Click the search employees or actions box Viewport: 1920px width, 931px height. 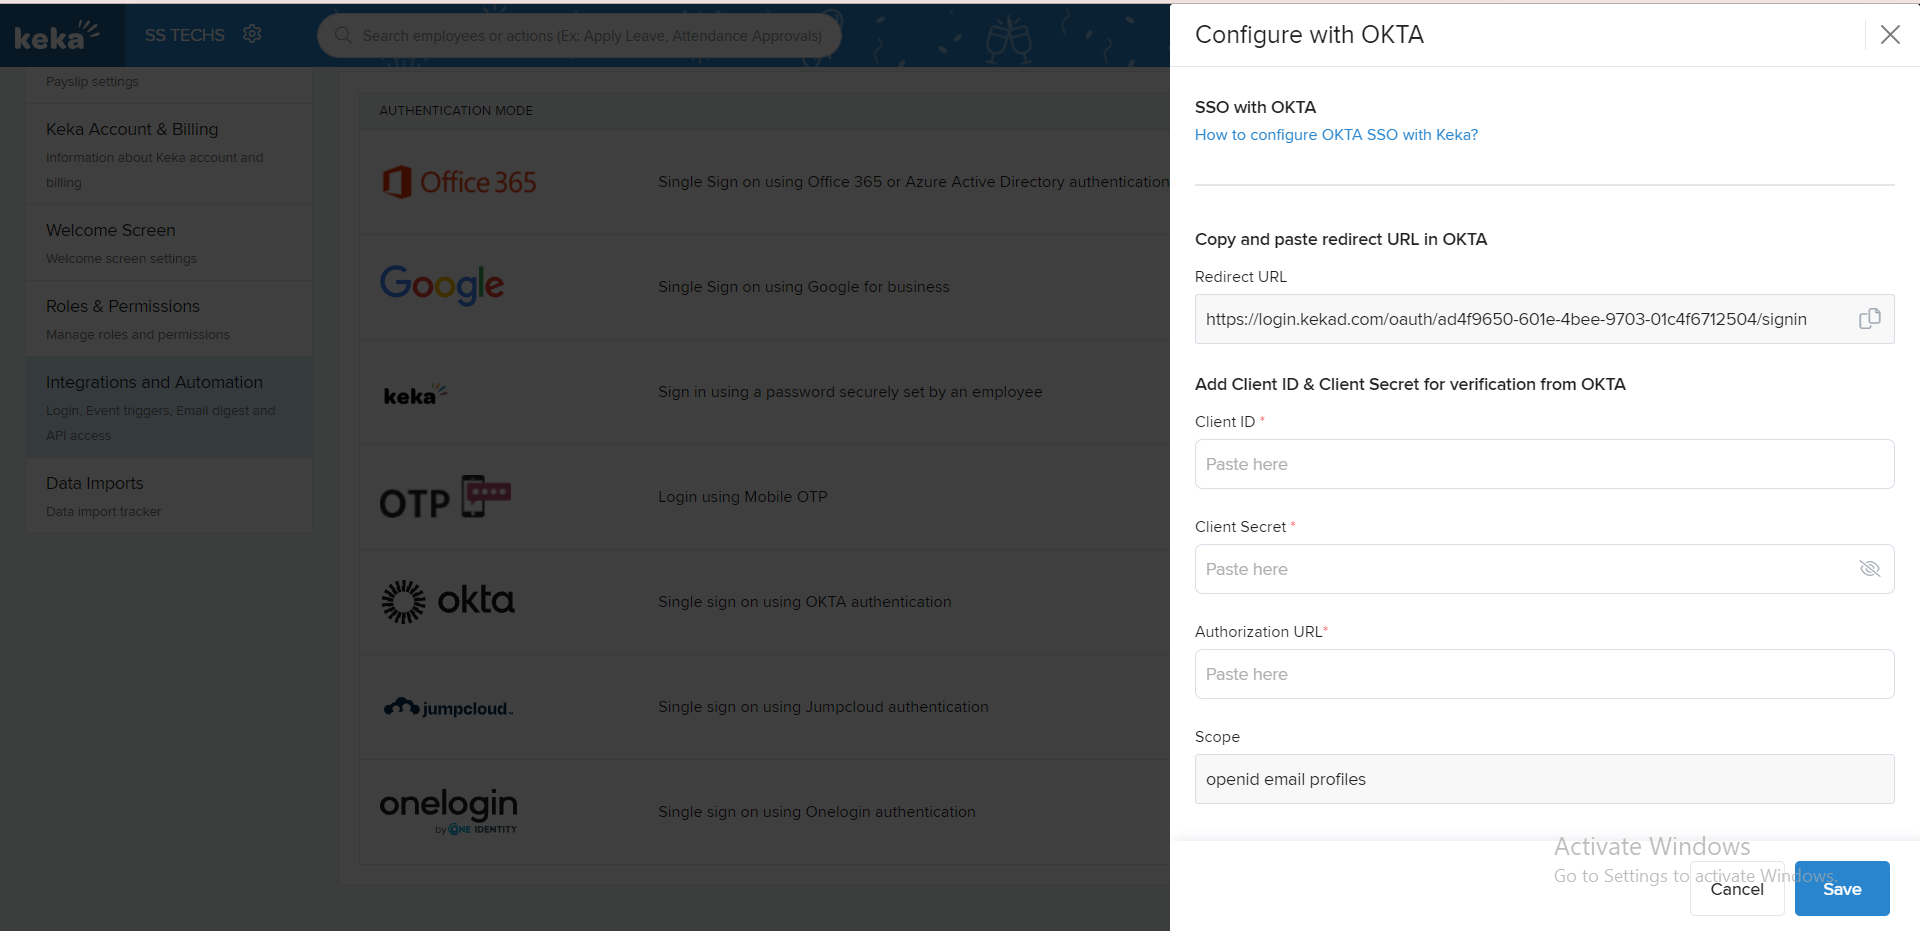(579, 35)
